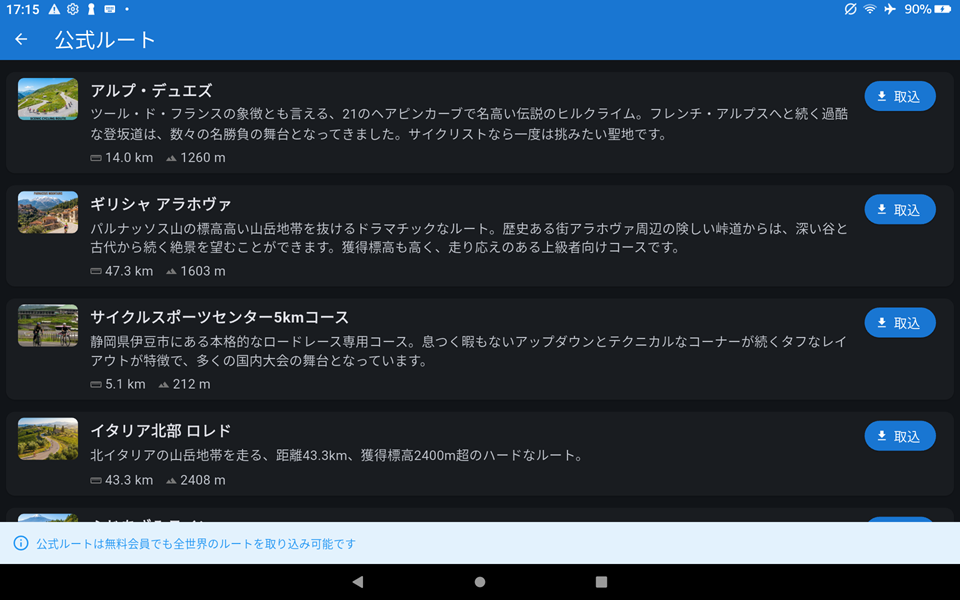Import the サイクルスポーツセンター5kmコース route
The height and width of the screenshot is (600, 960).
point(899,322)
